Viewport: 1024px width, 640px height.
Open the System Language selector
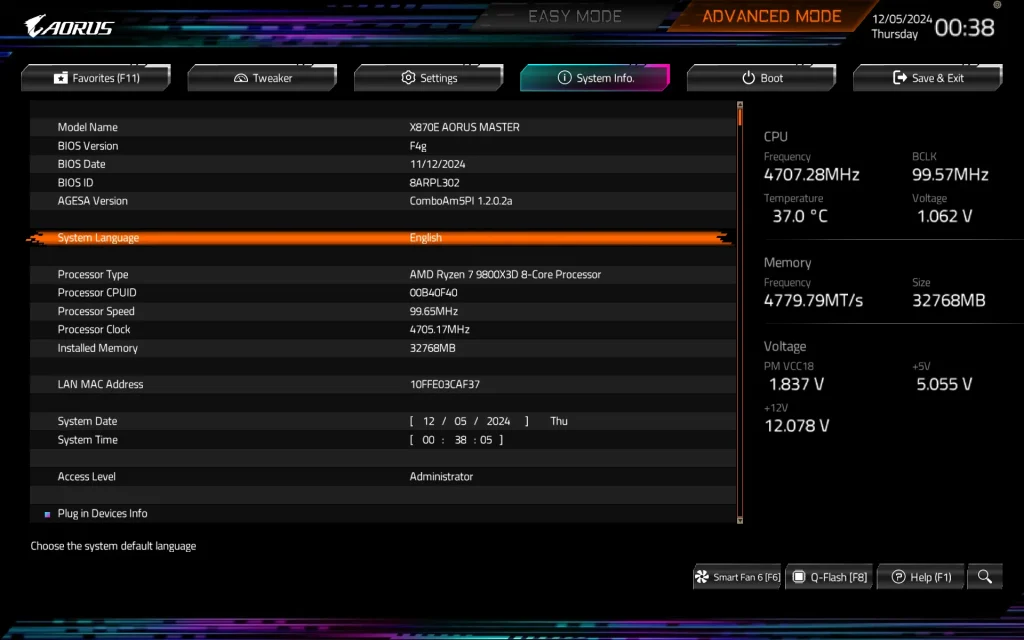click(425, 237)
